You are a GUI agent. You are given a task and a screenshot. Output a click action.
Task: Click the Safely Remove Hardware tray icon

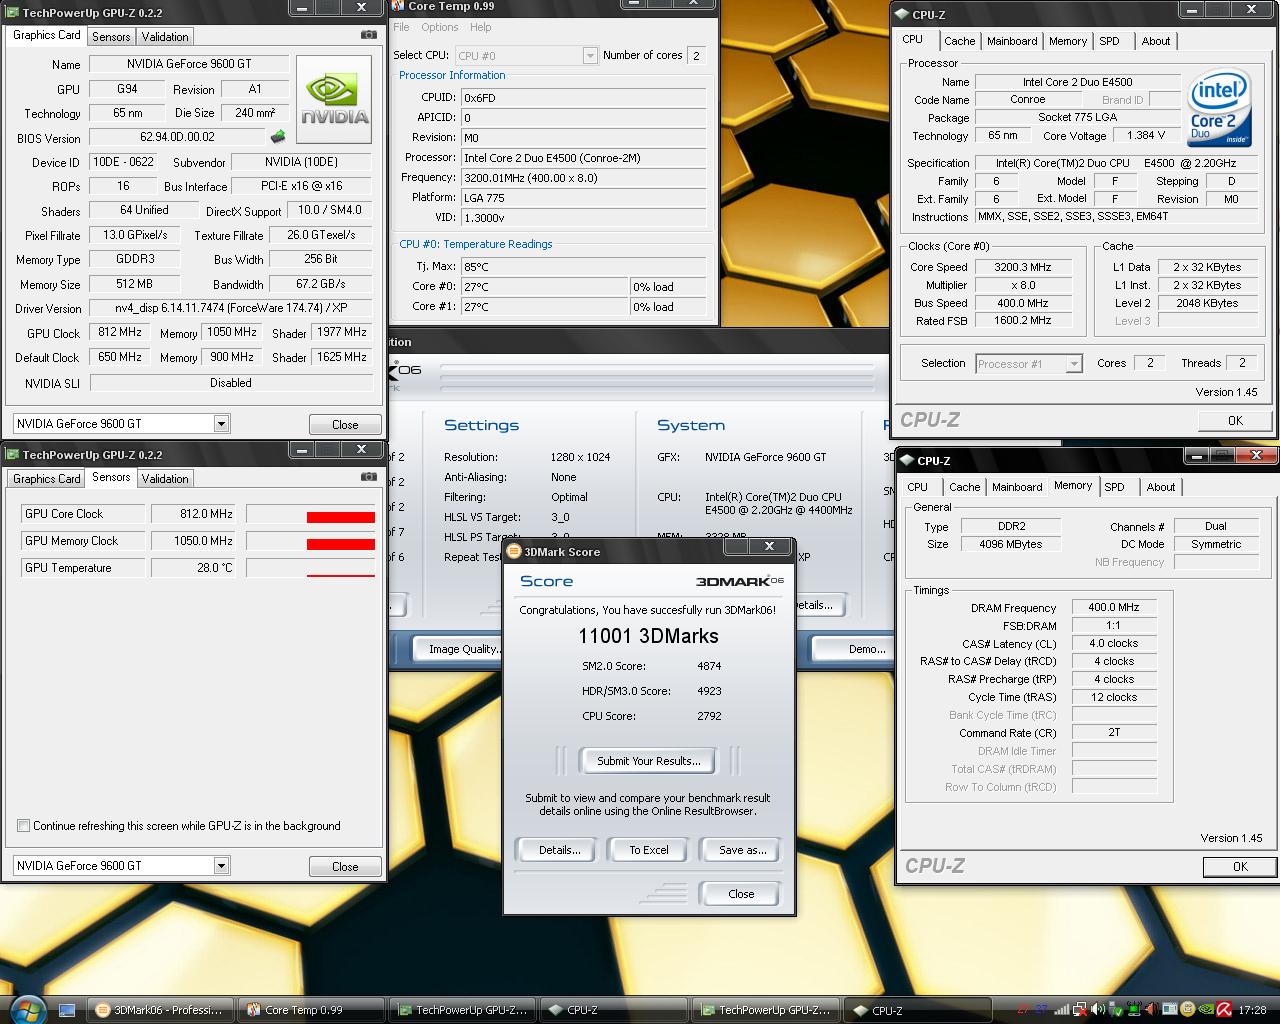click(x=1115, y=1010)
